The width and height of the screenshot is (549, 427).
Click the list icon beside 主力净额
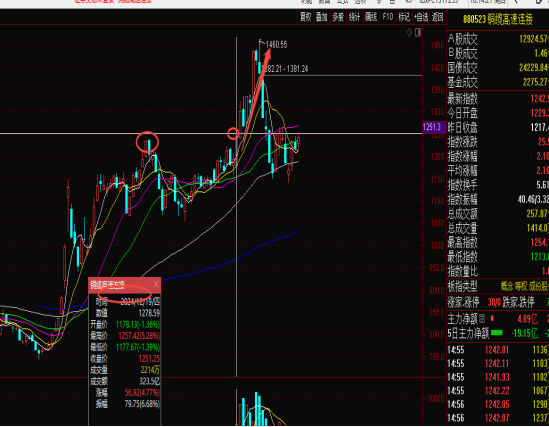click(482, 318)
